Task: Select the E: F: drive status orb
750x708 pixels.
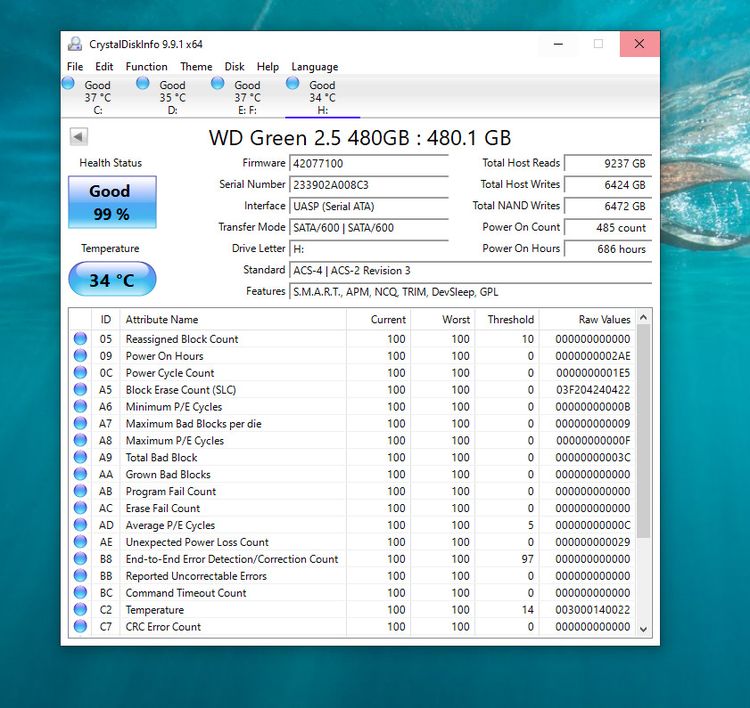Action: [x=218, y=83]
